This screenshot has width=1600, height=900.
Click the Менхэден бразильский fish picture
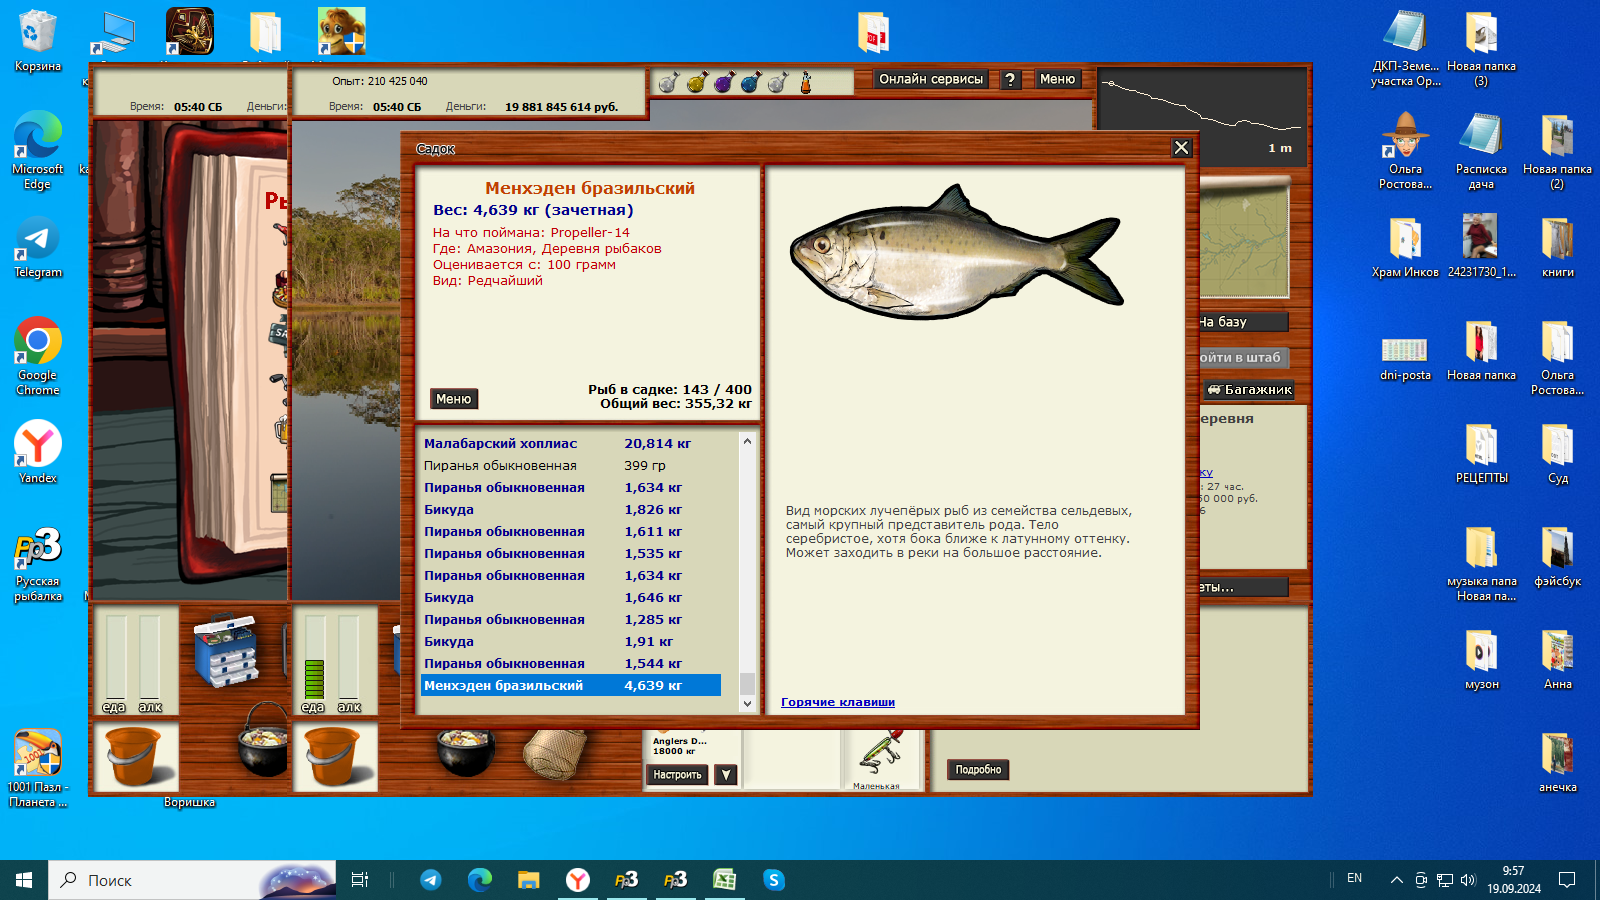955,252
